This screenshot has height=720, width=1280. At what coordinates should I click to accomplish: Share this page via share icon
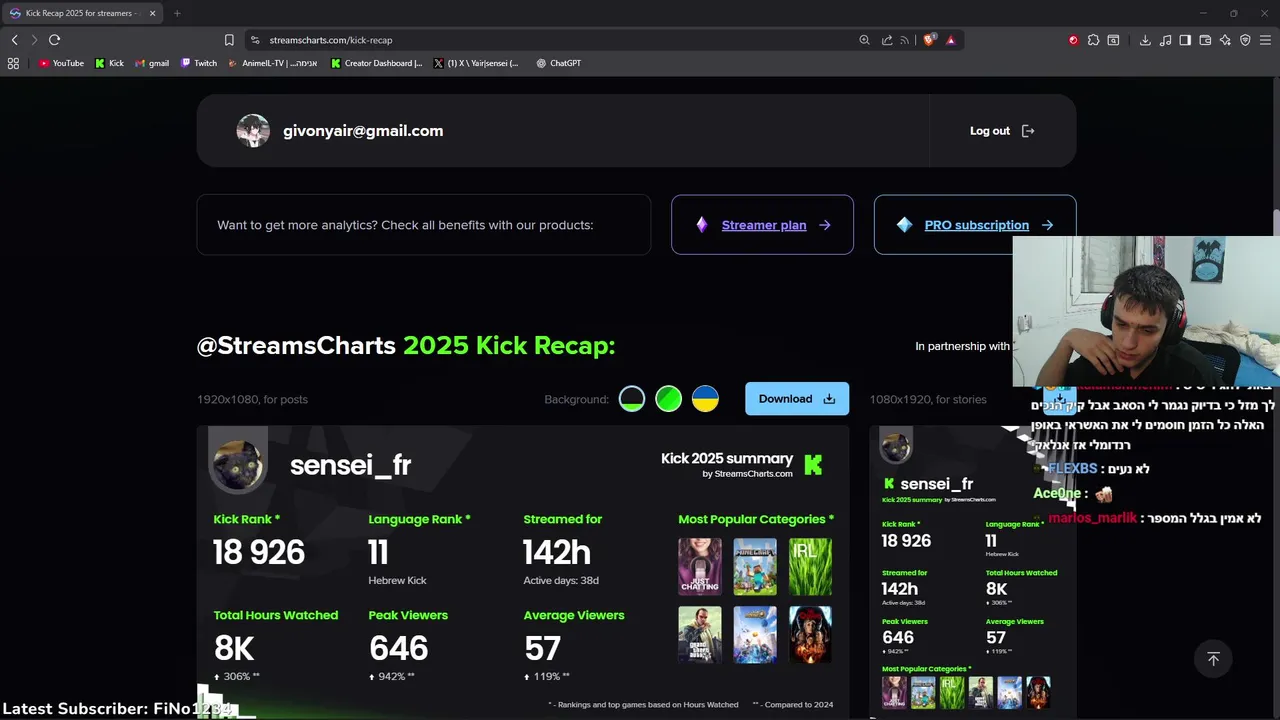click(x=887, y=40)
